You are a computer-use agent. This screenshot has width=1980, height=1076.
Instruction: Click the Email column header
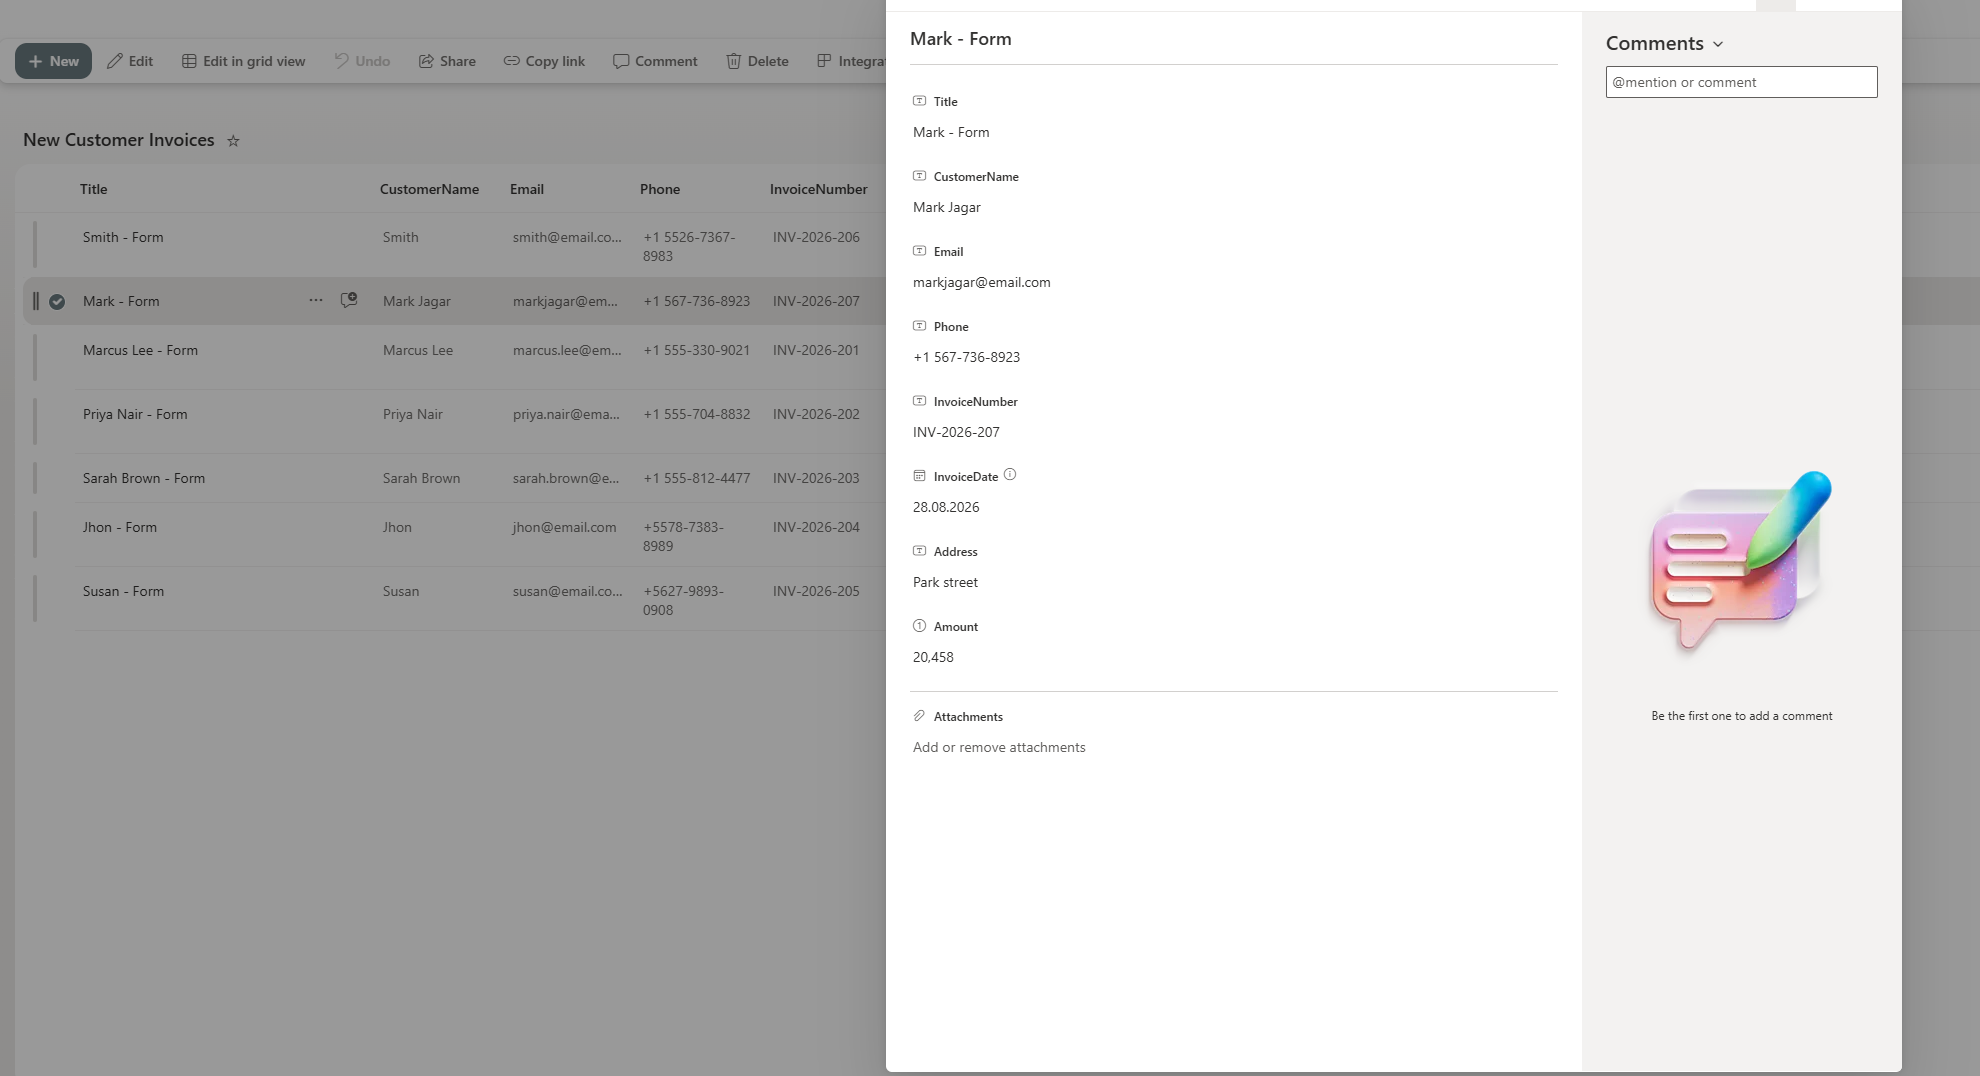pos(527,189)
